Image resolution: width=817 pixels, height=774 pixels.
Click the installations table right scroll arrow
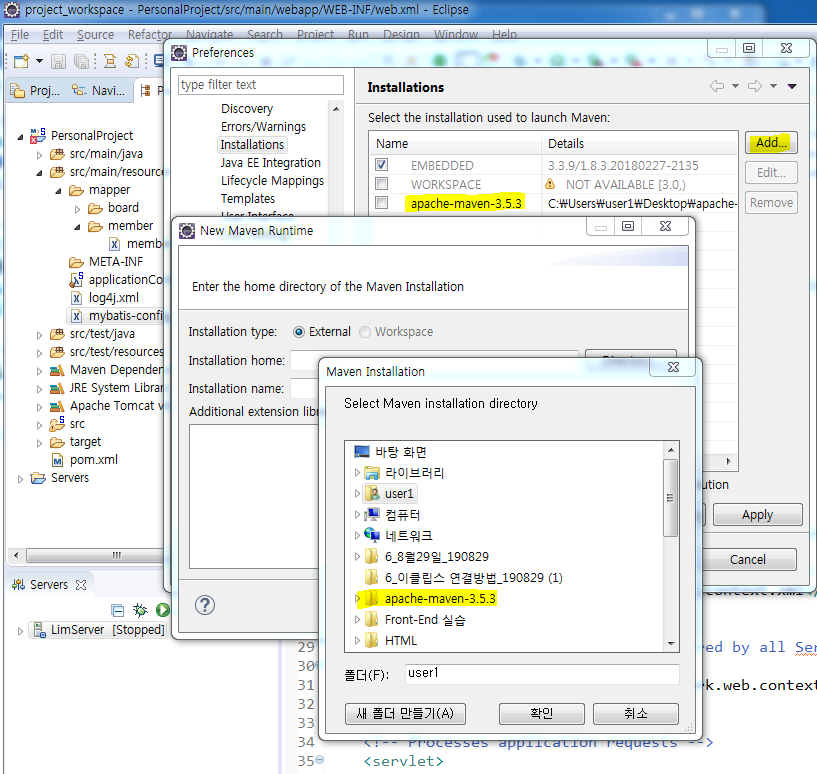(728, 461)
